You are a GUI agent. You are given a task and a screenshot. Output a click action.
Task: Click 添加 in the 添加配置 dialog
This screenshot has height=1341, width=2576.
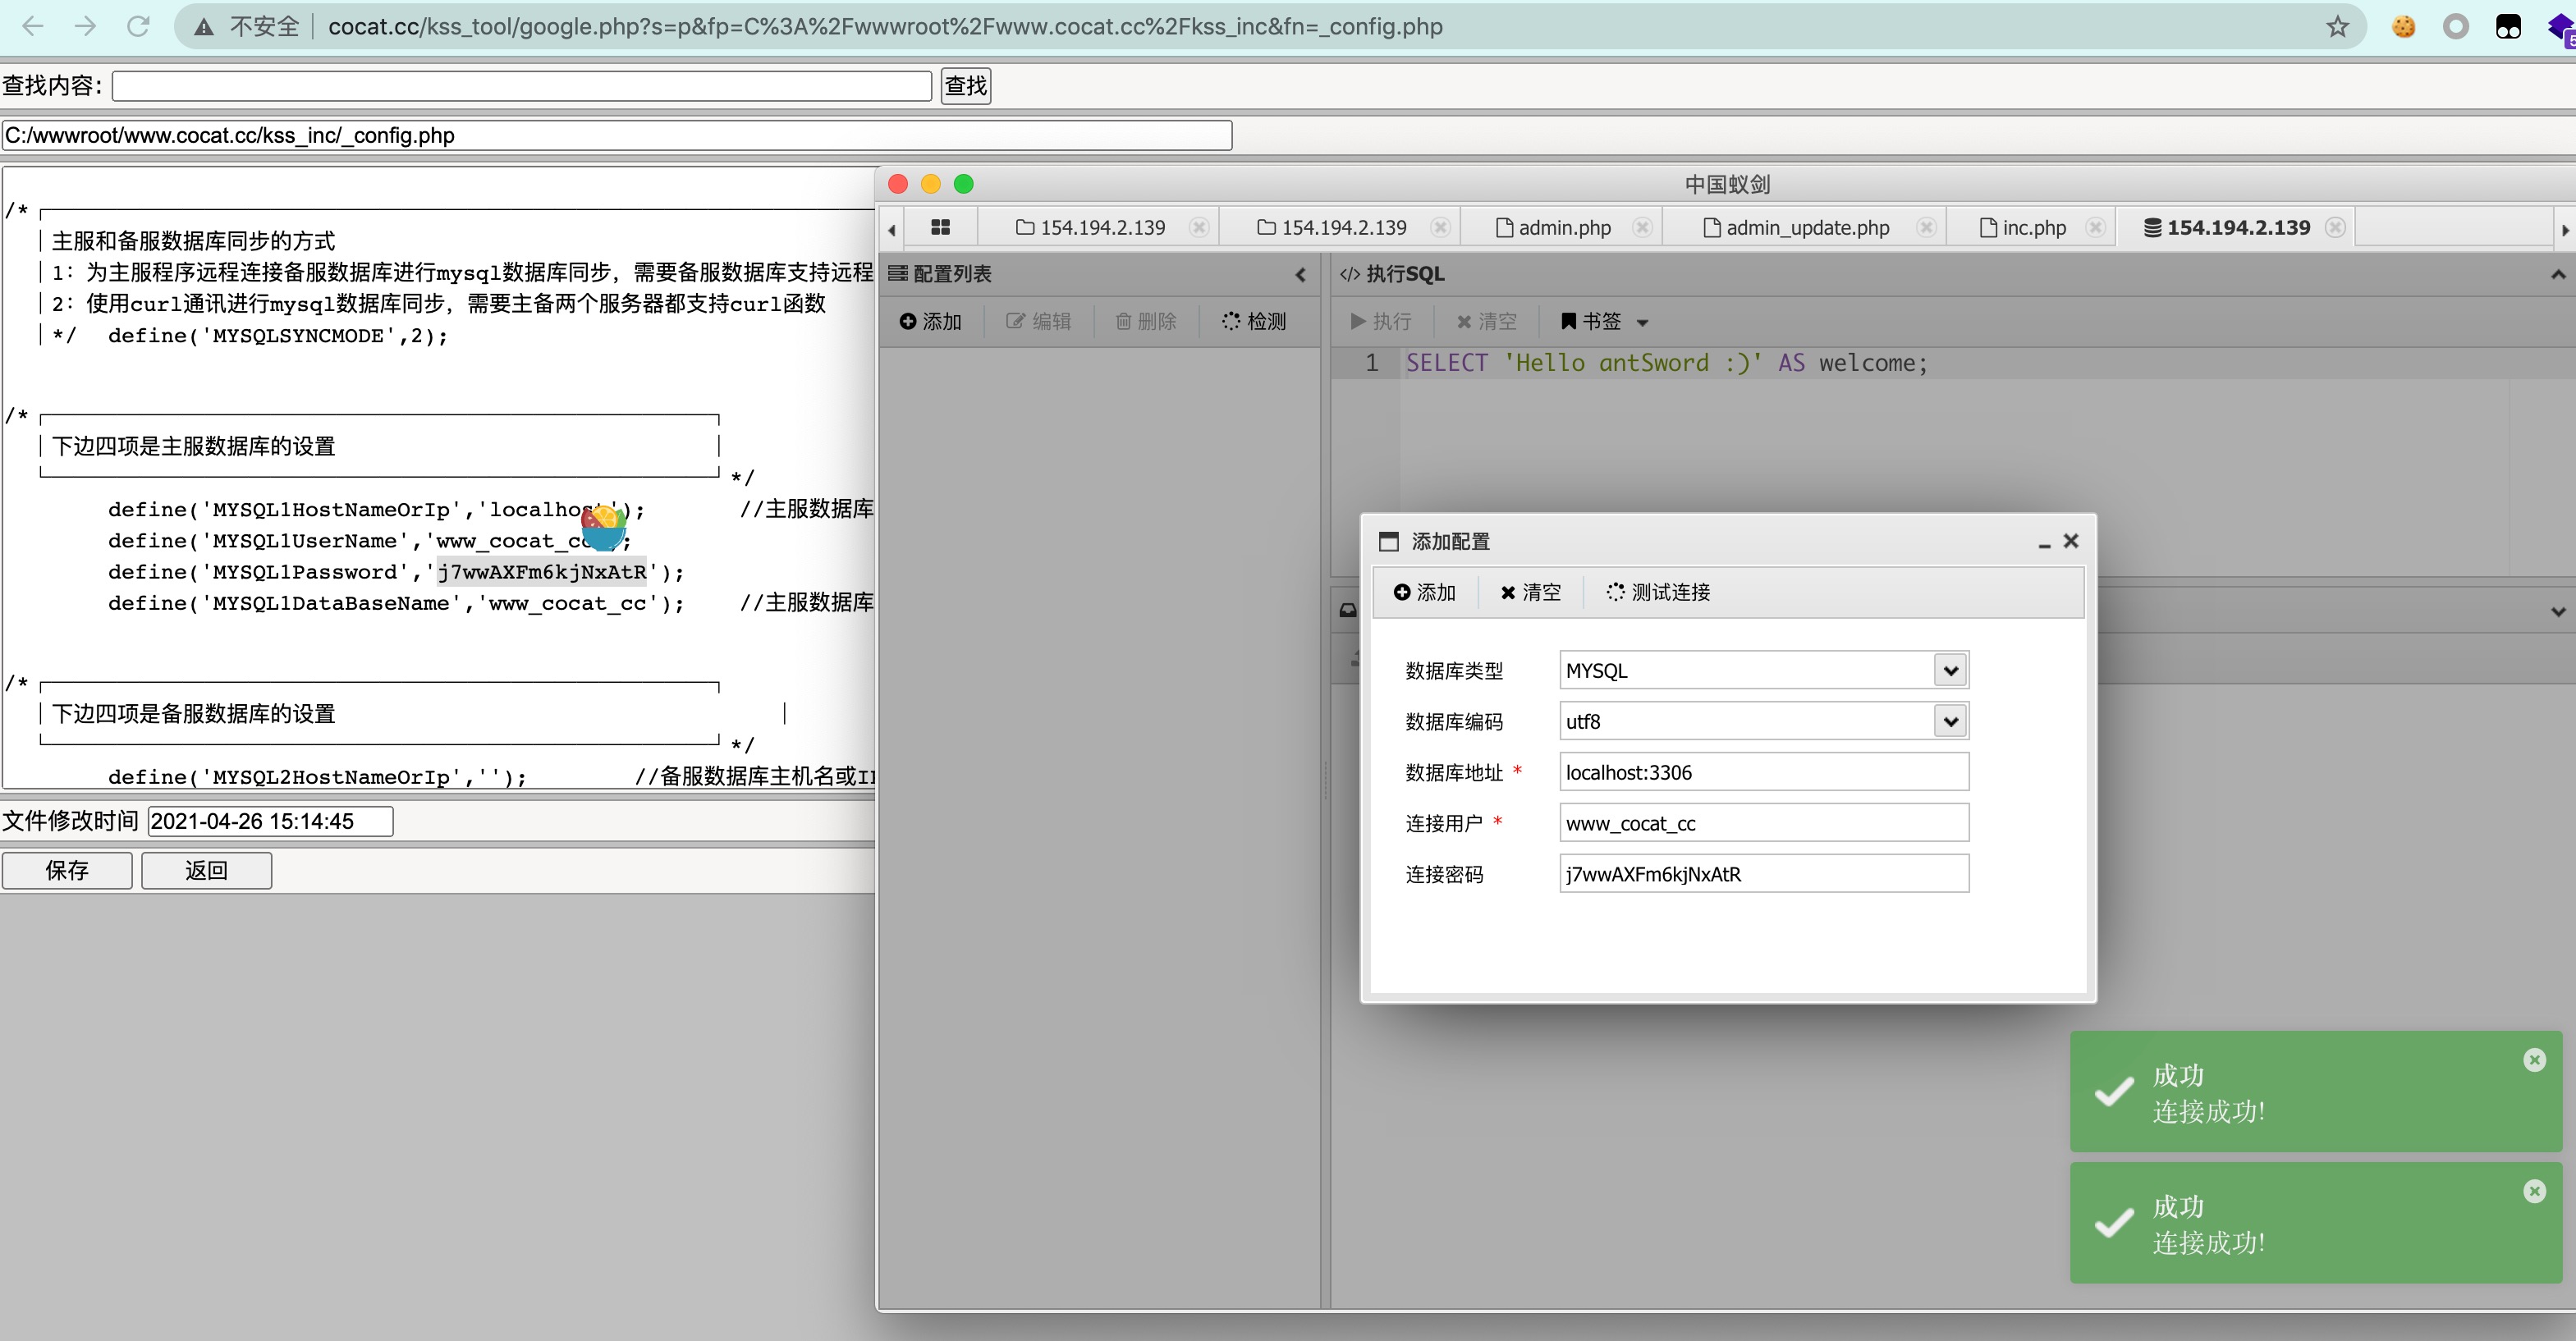click(1424, 592)
